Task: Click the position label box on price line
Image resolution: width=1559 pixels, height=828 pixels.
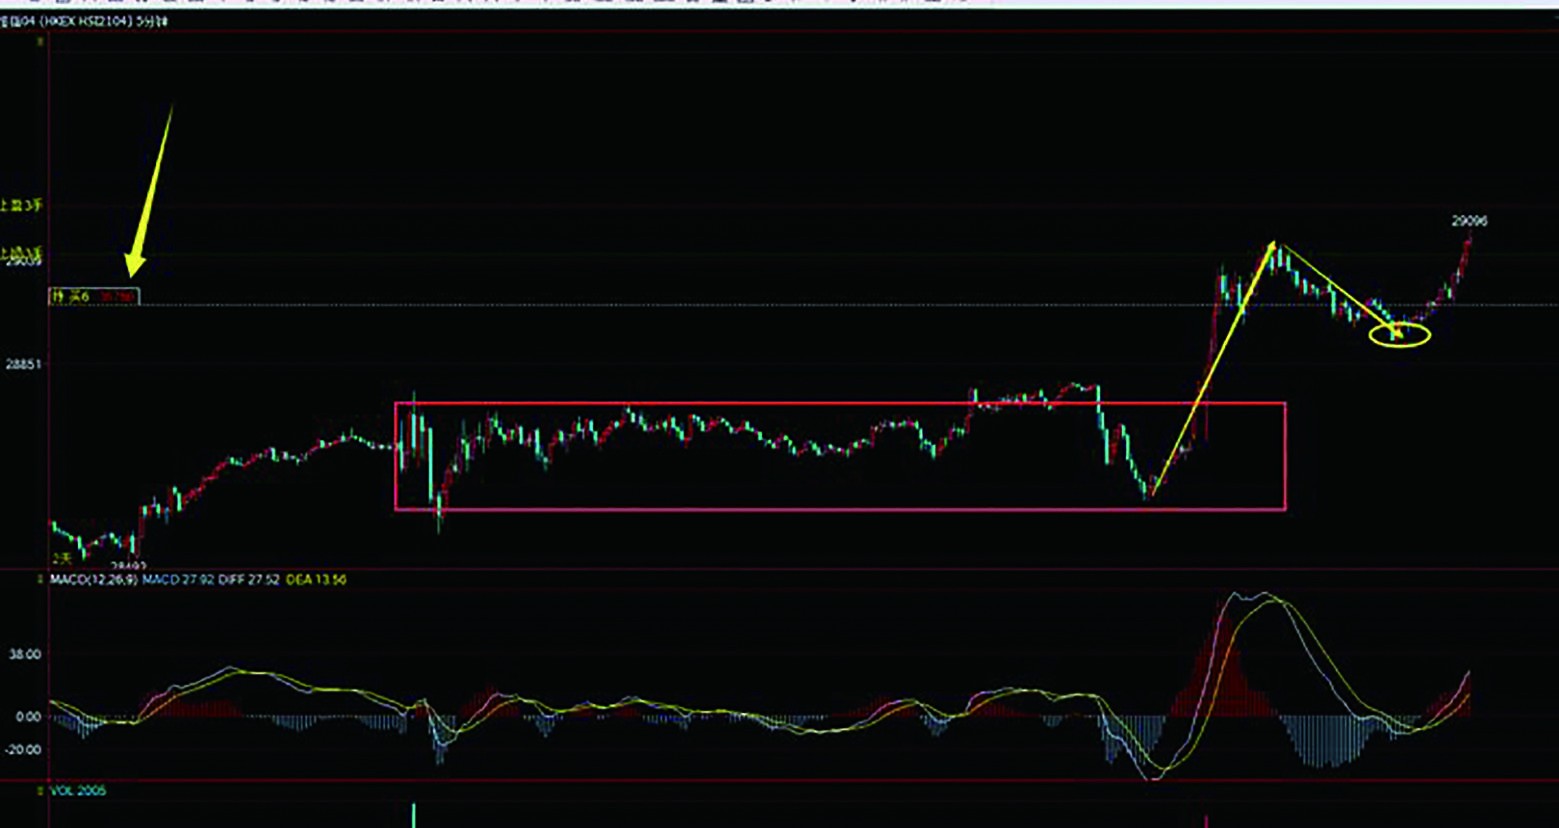Action: coord(94,296)
